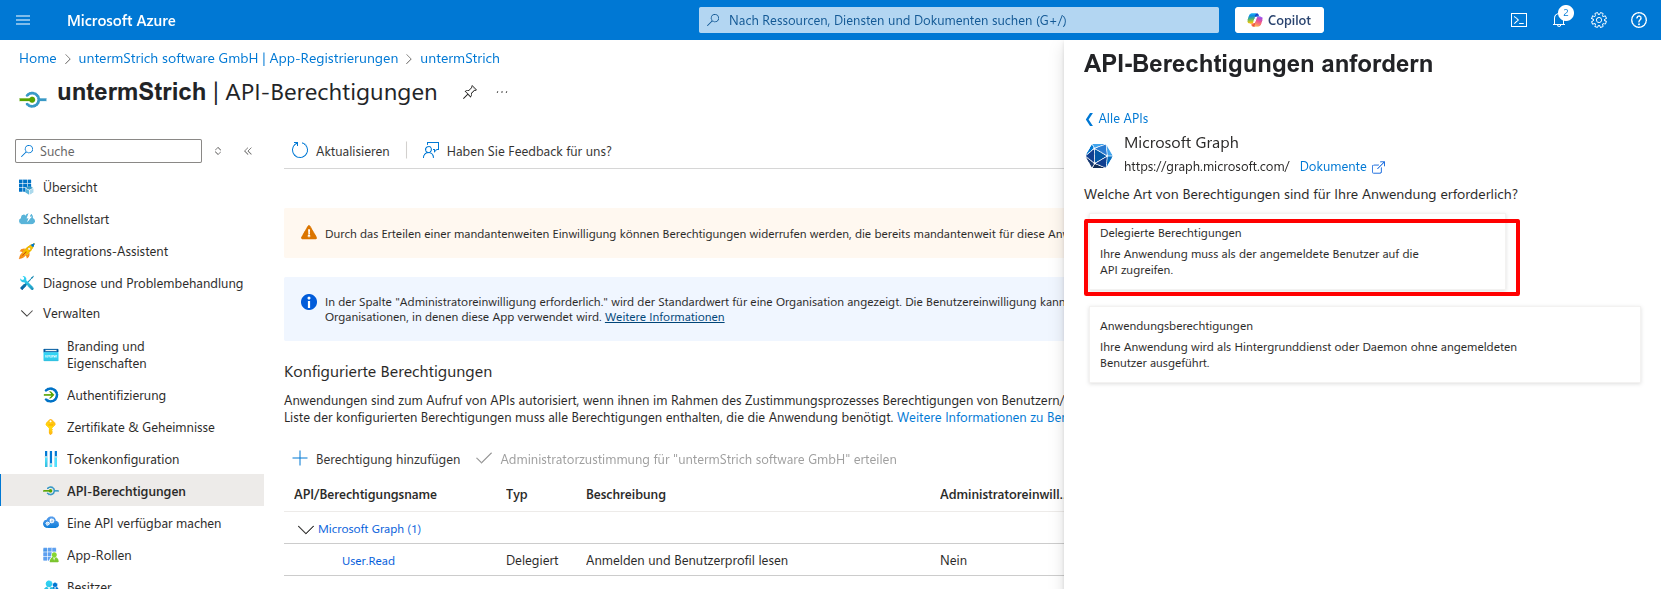Viewport: 1661px width, 589px height.
Task: Open the User.Read permission link
Action: pos(368,561)
